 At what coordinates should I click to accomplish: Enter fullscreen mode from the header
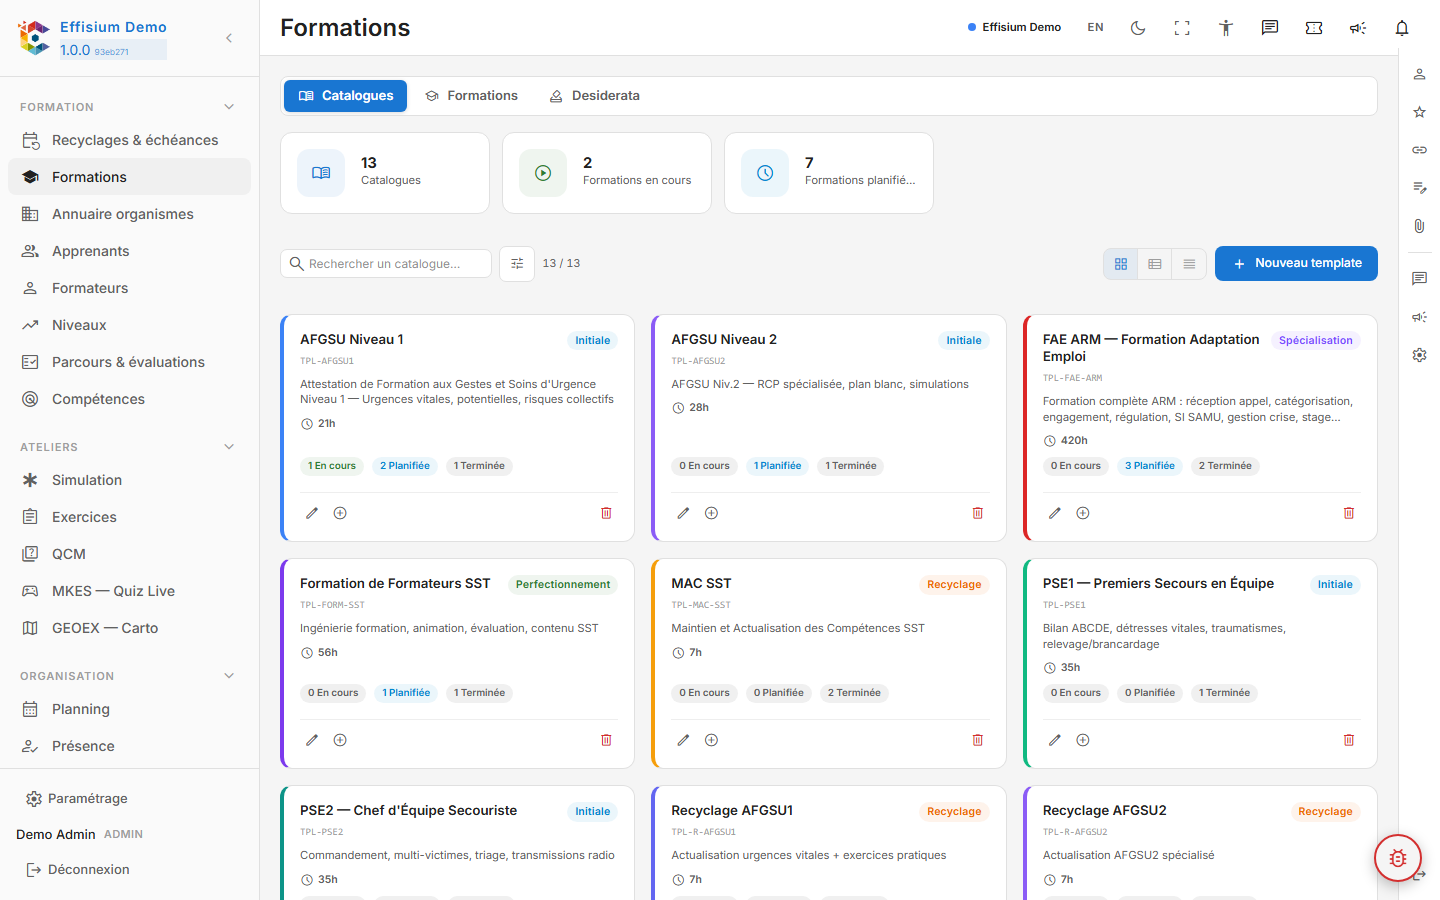pyautogui.click(x=1182, y=28)
